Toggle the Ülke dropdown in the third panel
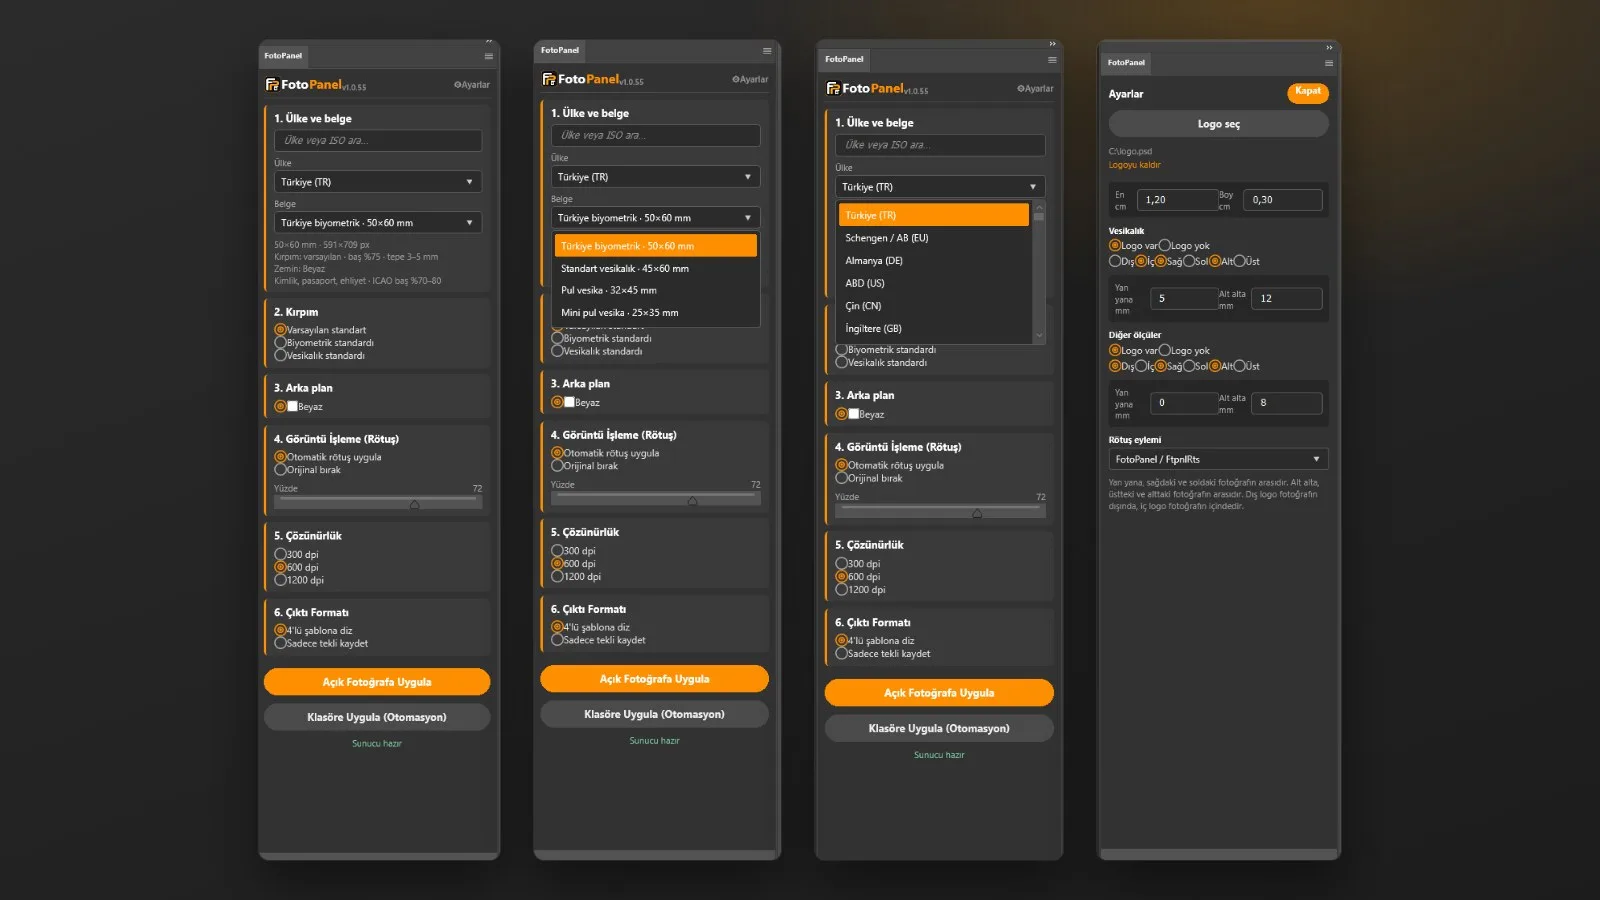This screenshot has height=900, width=1600. pyautogui.click(x=940, y=187)
